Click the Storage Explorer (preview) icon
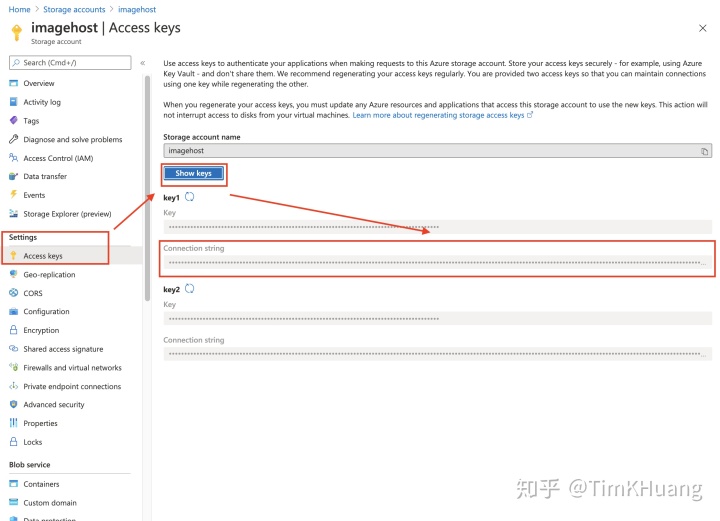Image resolution: width=720 pixels, height=521 pixels. coord(14,213)
